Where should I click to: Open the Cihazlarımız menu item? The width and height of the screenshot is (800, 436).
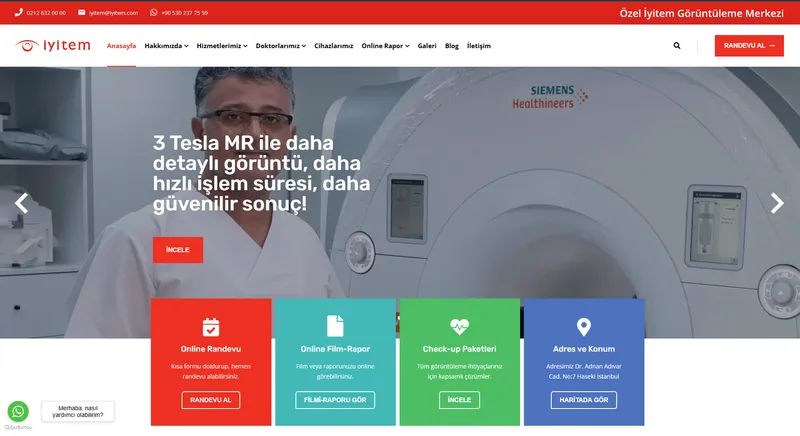tap(334, 46)
